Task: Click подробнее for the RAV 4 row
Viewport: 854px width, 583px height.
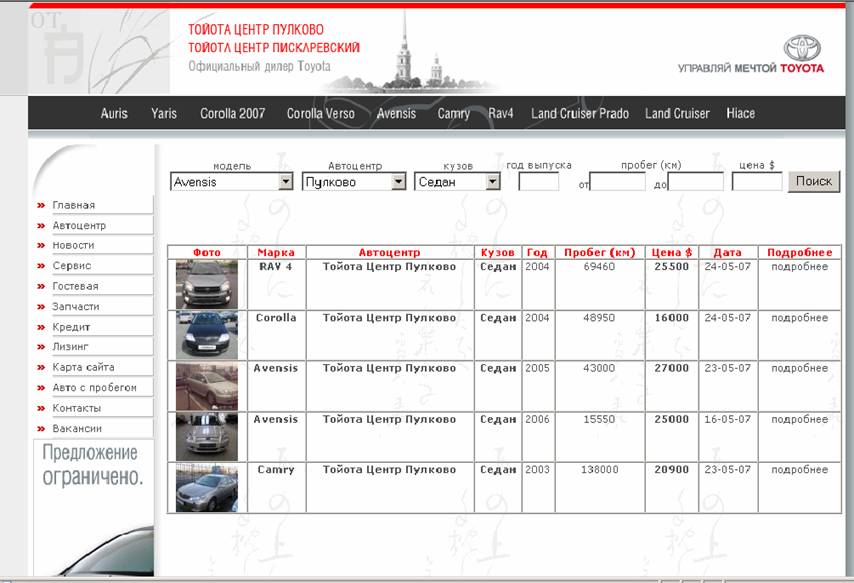Action: (800, 267)
